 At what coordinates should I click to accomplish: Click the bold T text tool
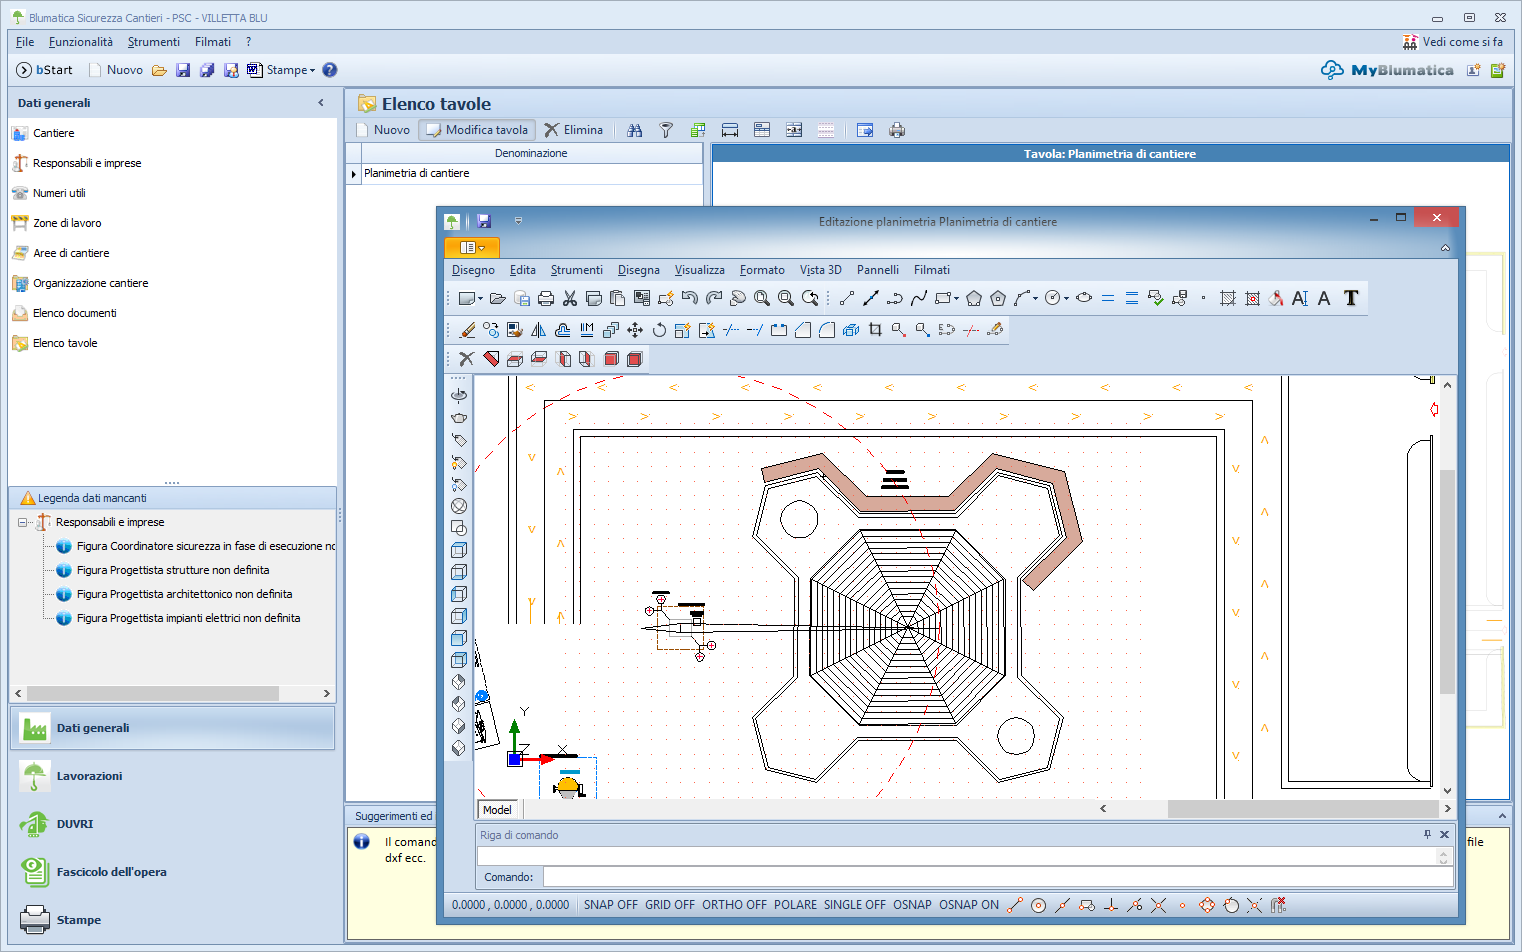coord(1351,298)
